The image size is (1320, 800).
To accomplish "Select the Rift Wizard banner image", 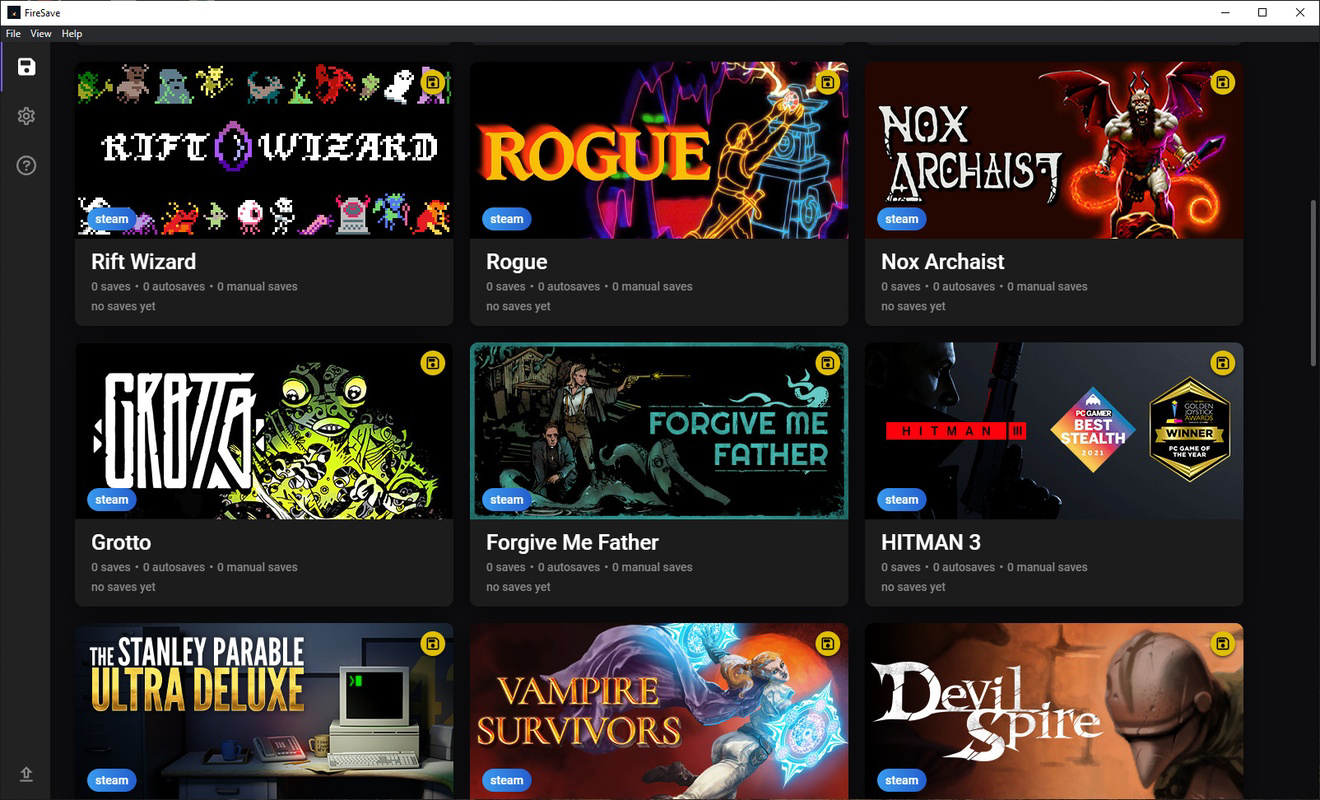I will [264, 150].
